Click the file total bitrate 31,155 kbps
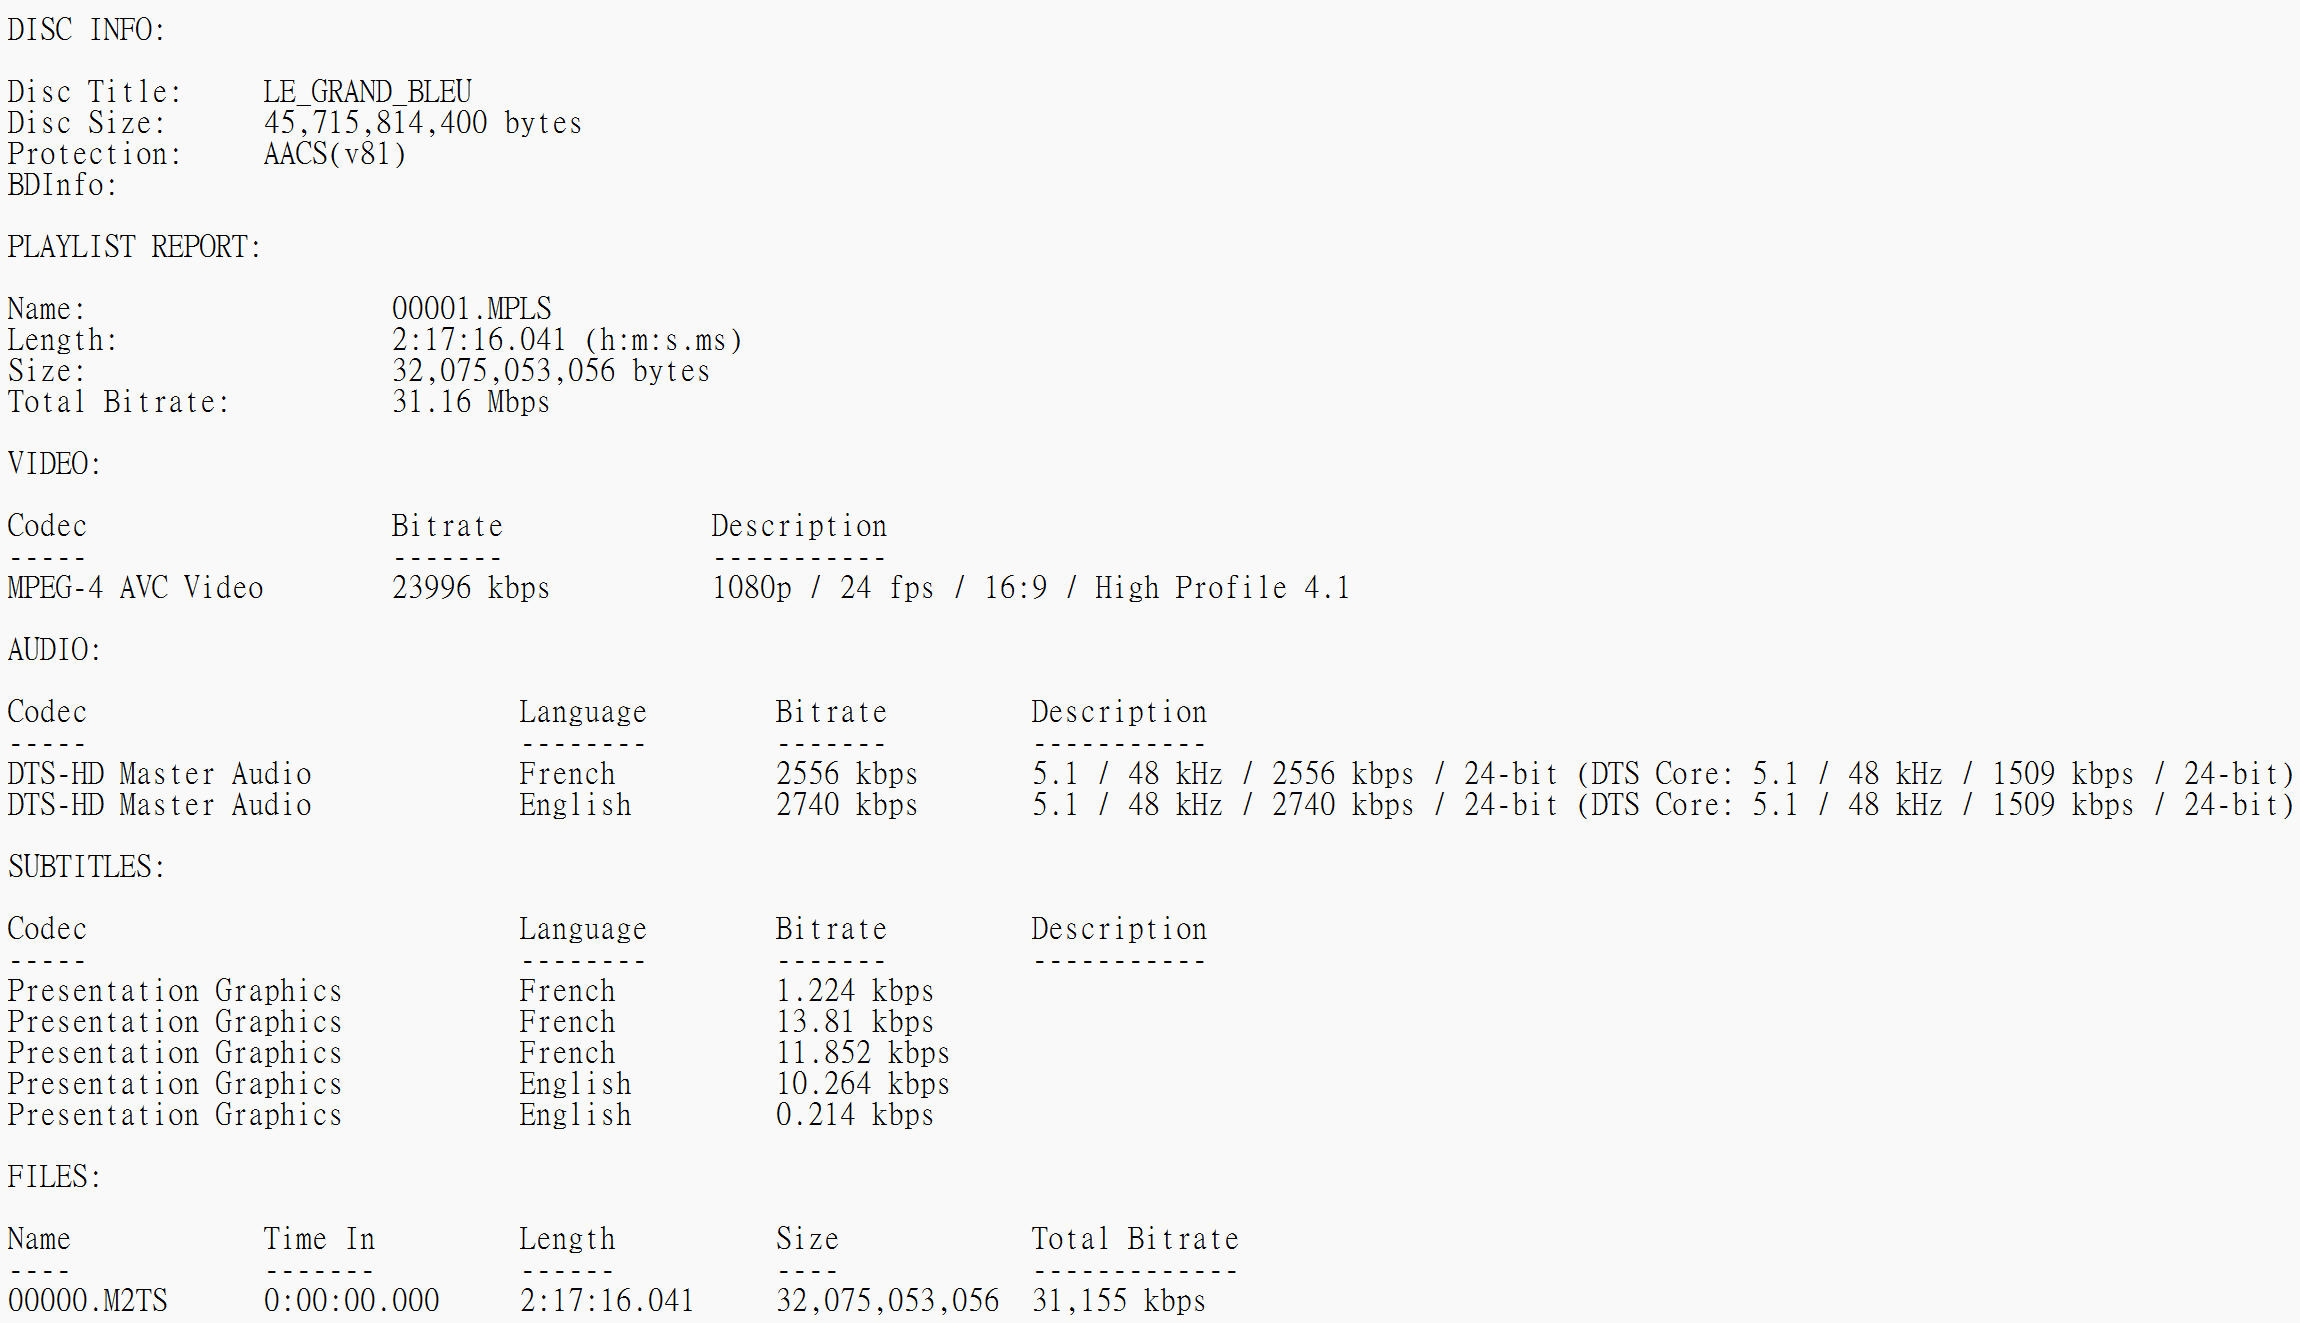The image size is (2300, 1323). point(1118,1301)
